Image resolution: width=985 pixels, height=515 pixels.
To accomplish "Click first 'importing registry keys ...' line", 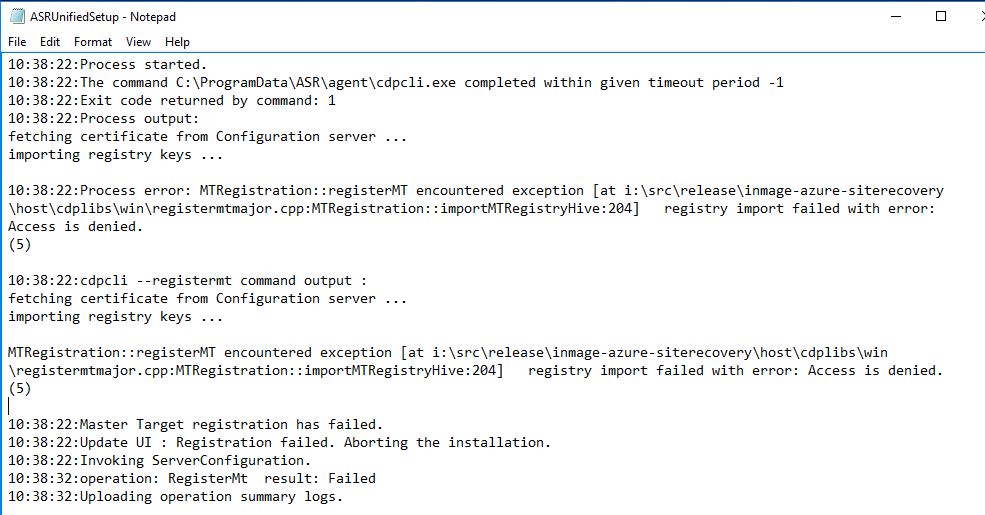I will click(x=116, y=154).
